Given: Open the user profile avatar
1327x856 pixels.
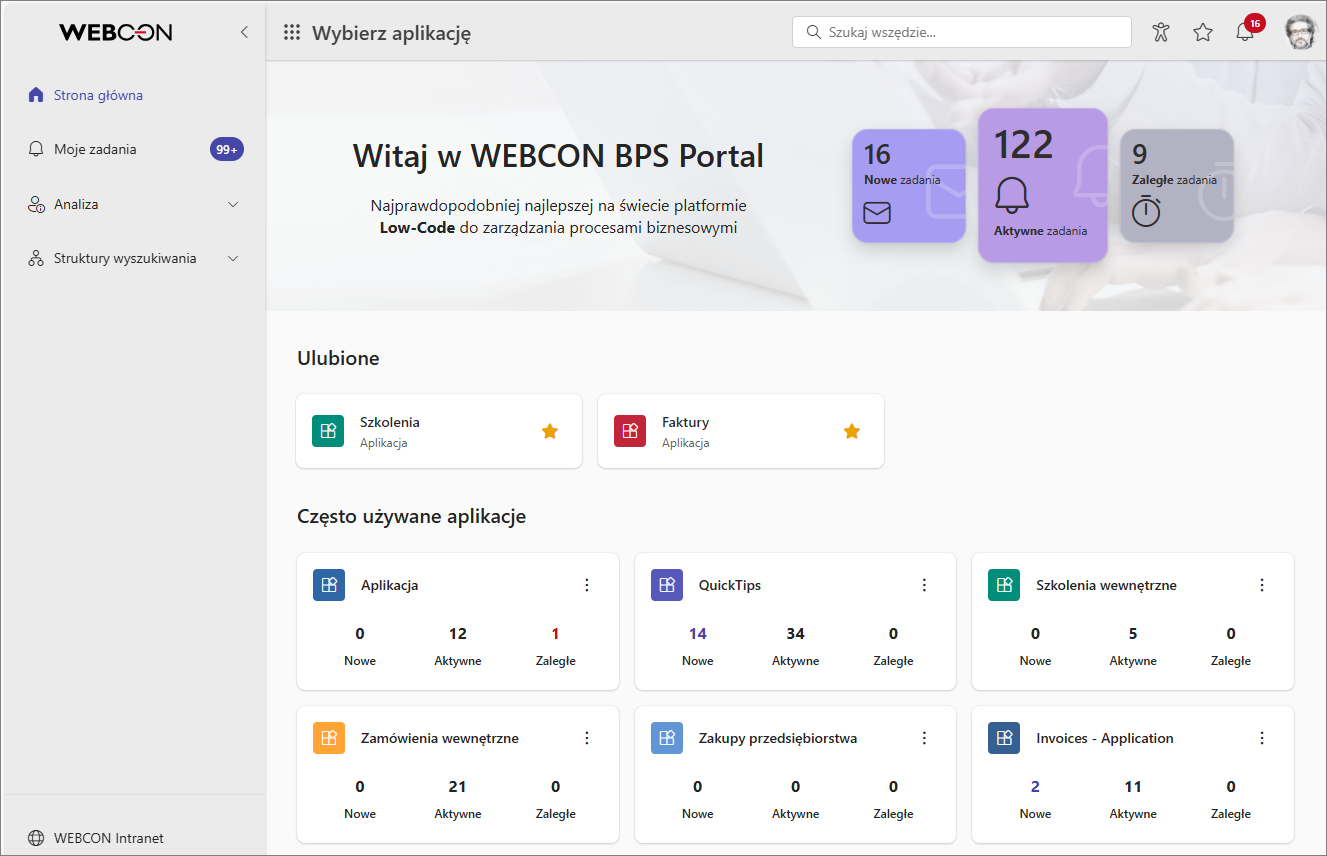Looking at the screenshot, I should [x=1301, y=31].
